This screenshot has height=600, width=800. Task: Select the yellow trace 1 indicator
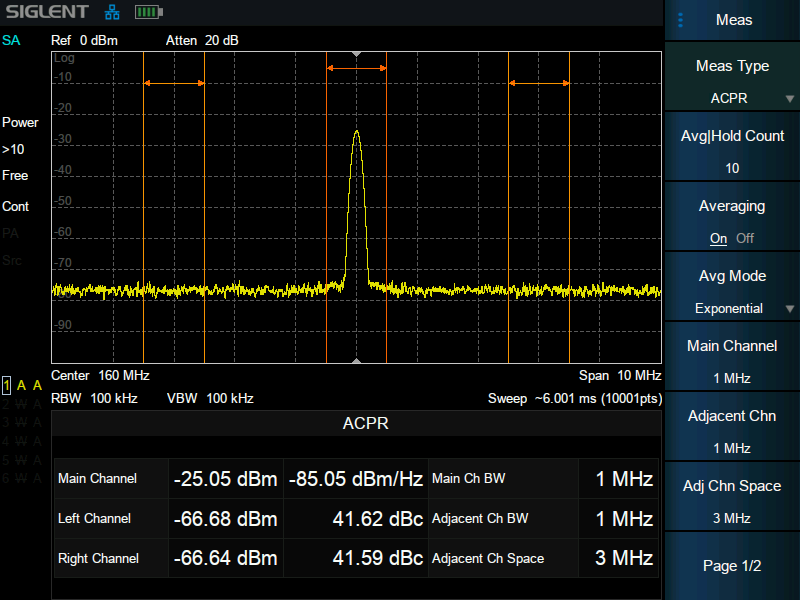click(7, 386)
